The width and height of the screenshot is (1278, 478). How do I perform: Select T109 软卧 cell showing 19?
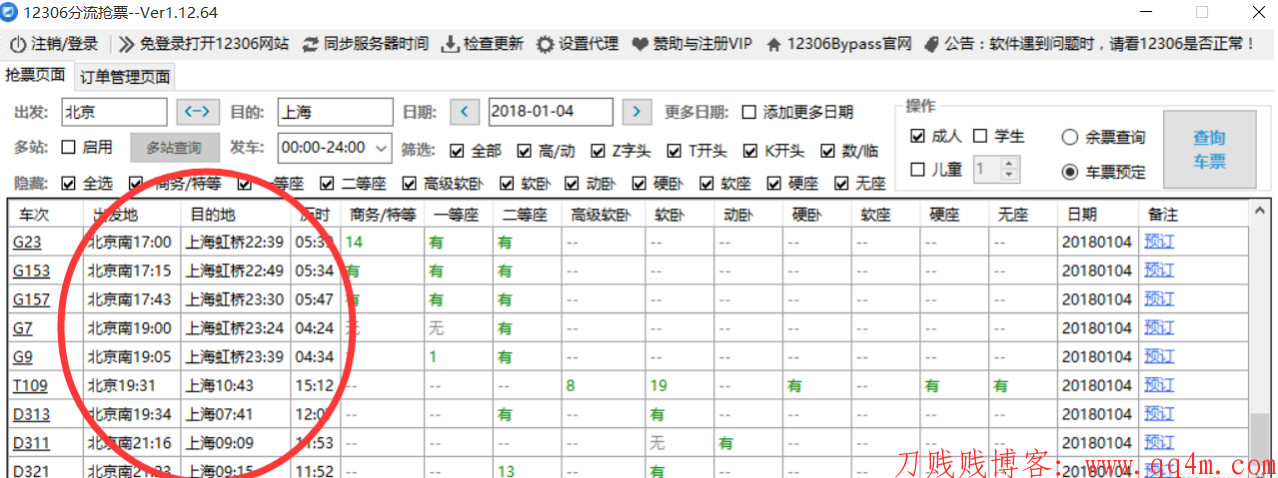coord(678,385)
